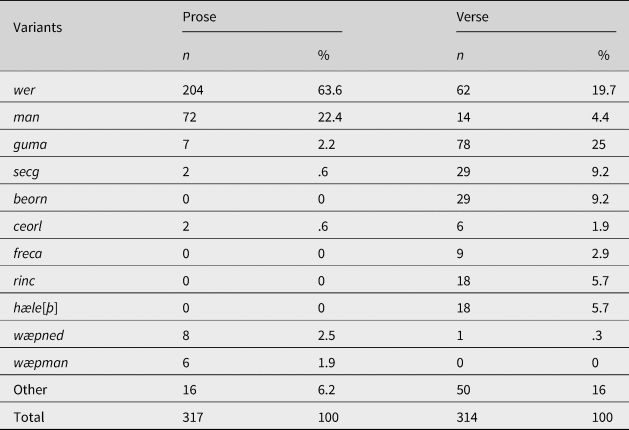The width and height of the screenshot is (629, 430).
Task: Click the 'secg' row label
Action: click(26, 171)
